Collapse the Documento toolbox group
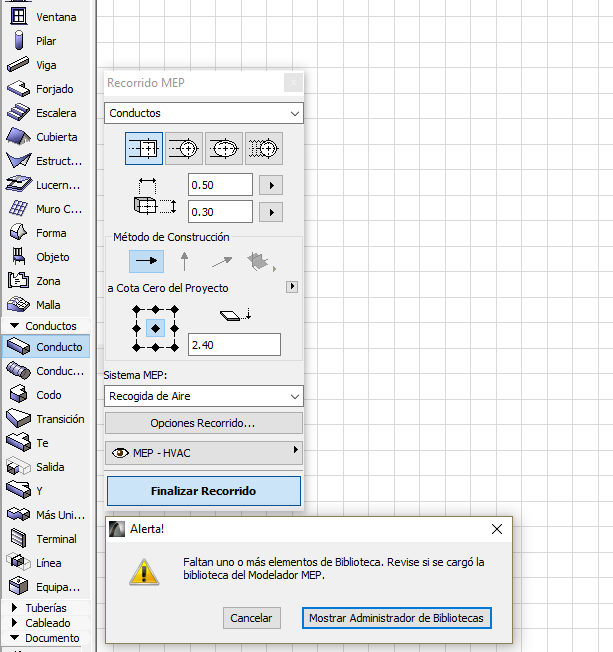The width and height of the screenshot is (613, 652). (x=15, y=637)
